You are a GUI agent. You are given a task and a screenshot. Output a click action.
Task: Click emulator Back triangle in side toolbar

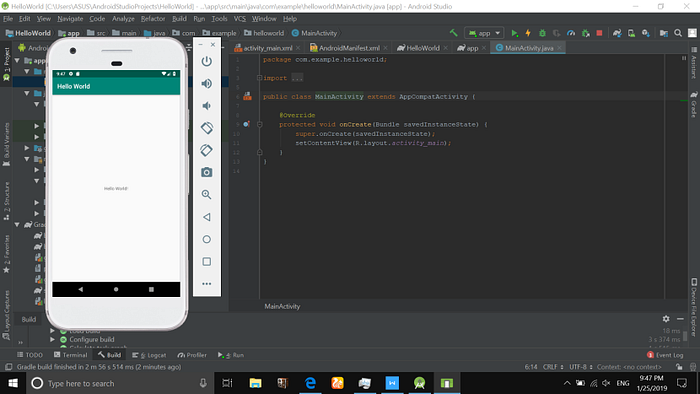point(206,217)
